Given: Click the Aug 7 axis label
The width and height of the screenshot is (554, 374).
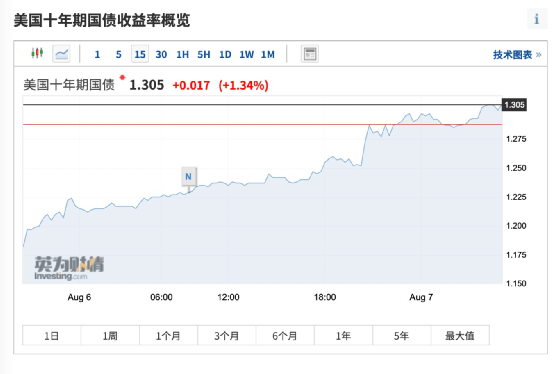Looking at the screenshot, I should click(421, 297).
